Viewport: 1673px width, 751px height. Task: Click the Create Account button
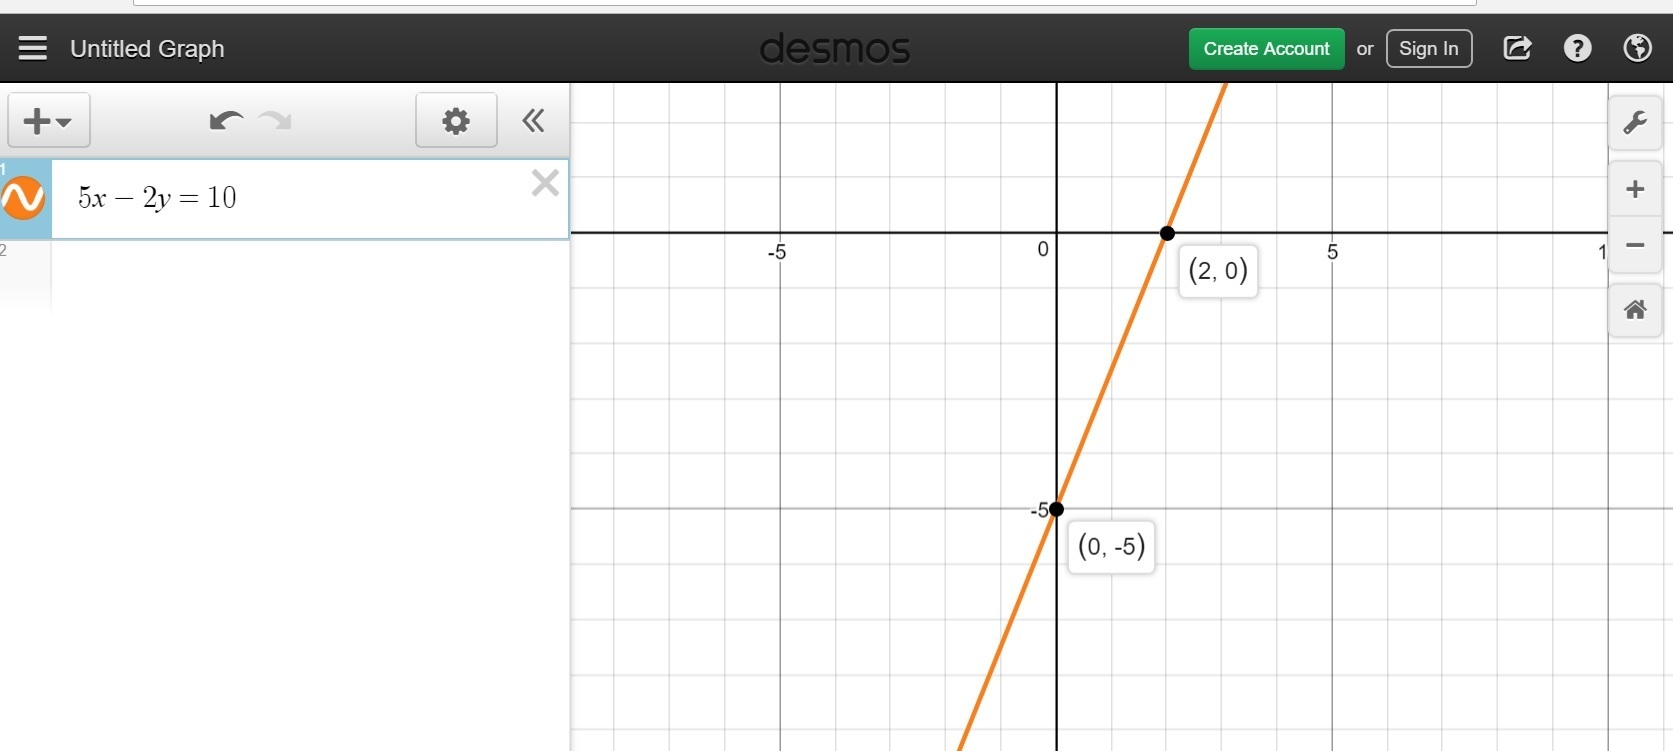1266,48
